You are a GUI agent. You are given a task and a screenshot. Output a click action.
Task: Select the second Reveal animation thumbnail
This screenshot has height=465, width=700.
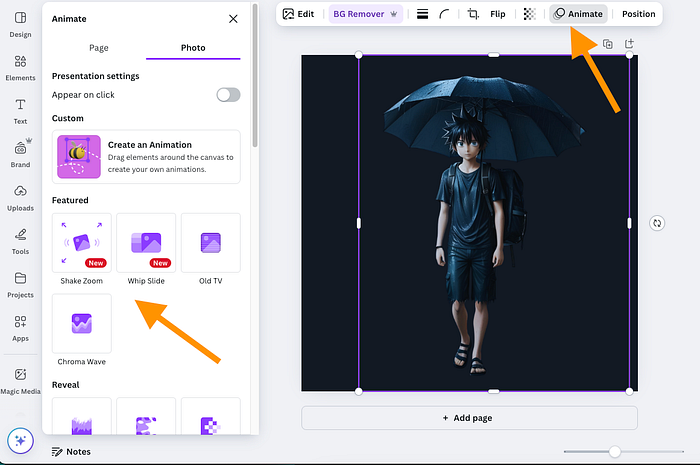coord(146,416)
